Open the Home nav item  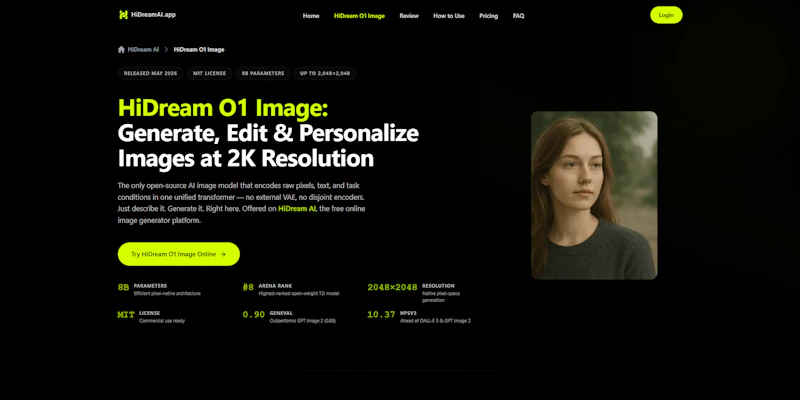(x=311, y=16)
